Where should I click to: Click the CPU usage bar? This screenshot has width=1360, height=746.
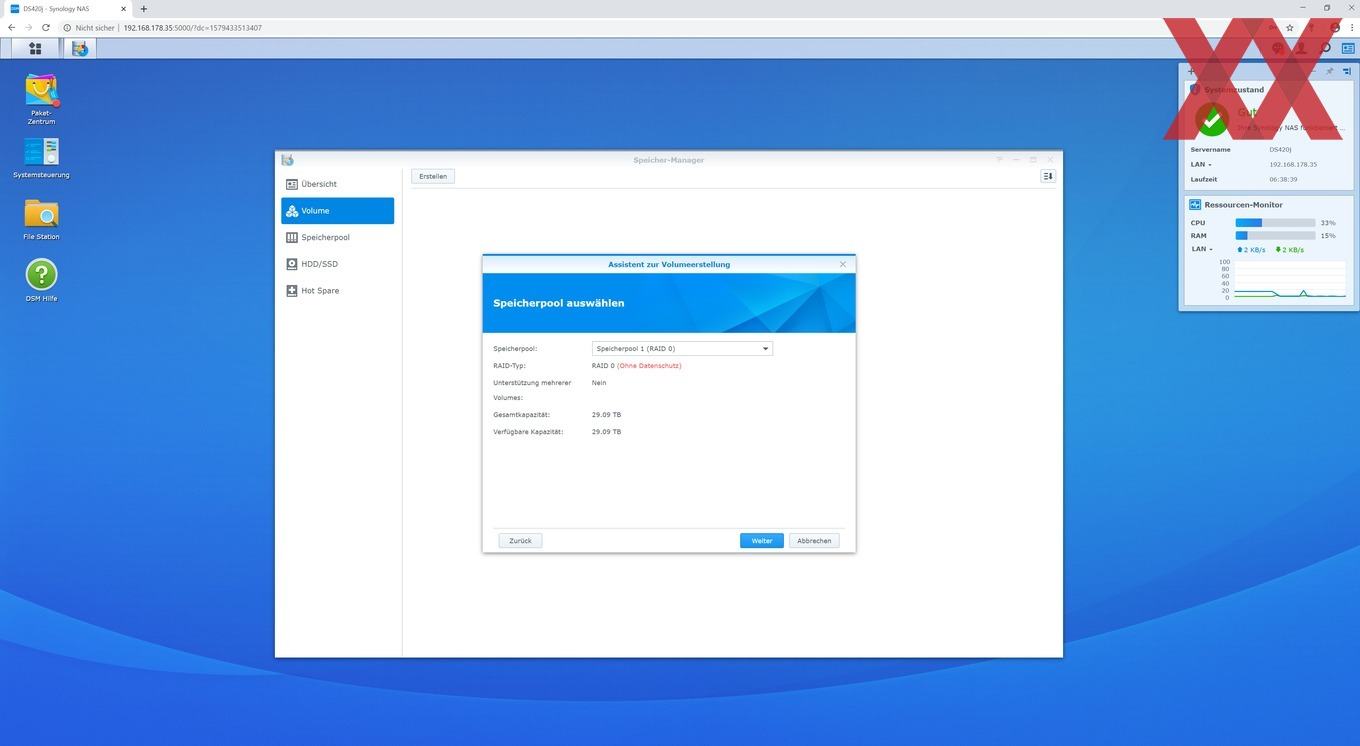1275,223
